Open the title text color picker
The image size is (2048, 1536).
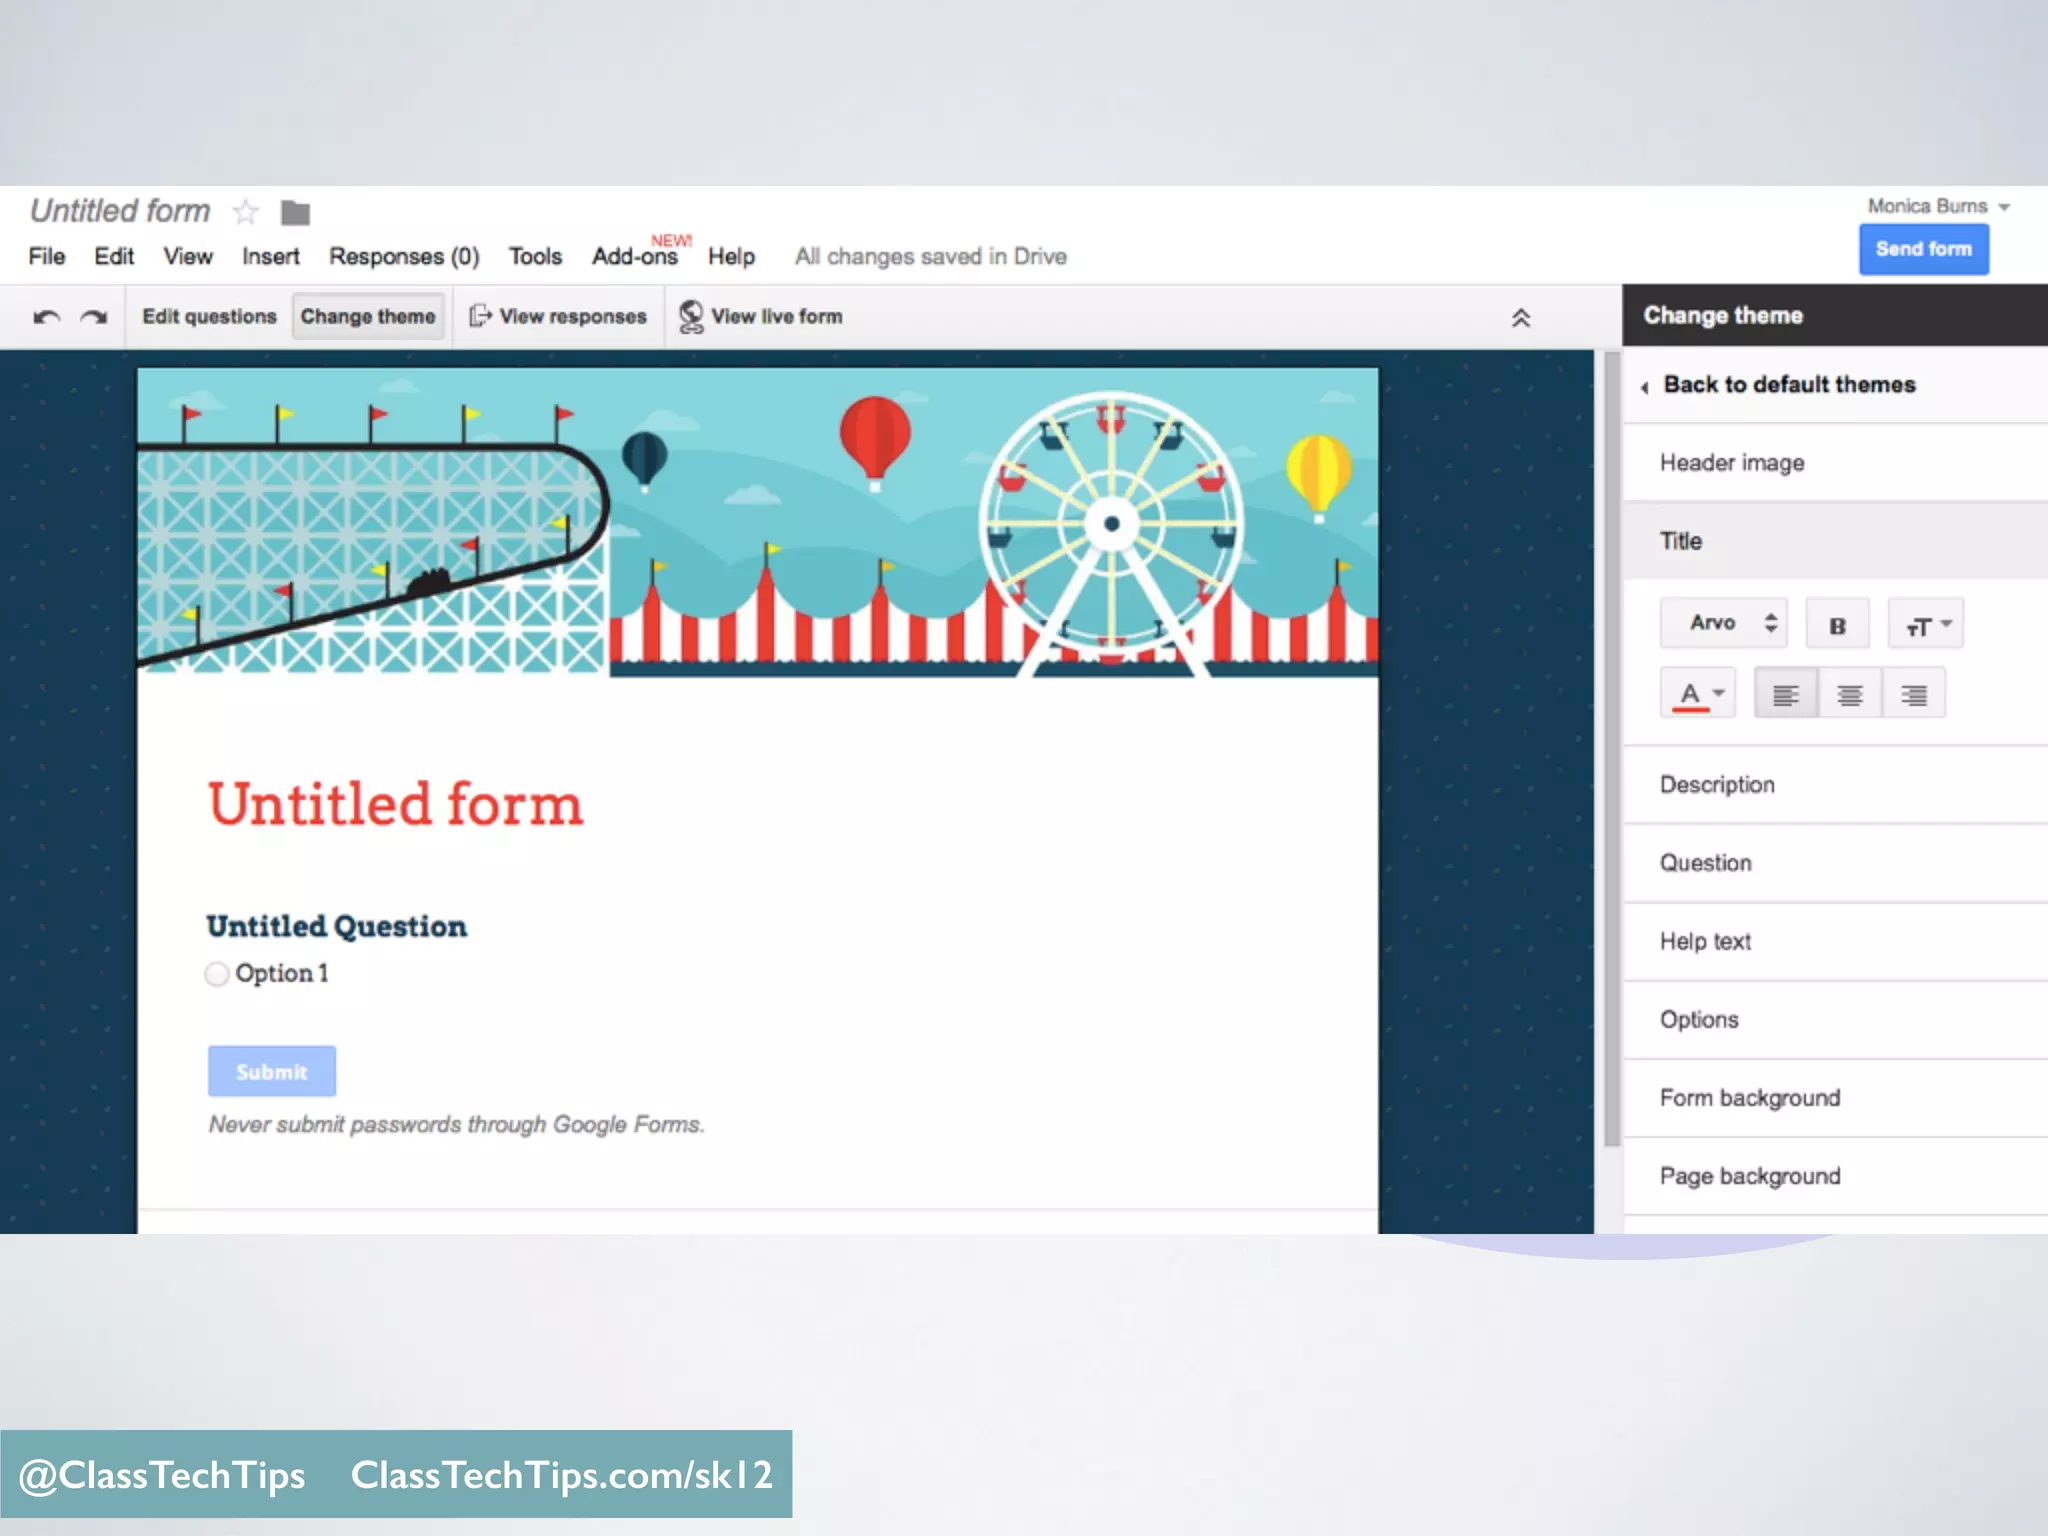[x=1698, y=694]
